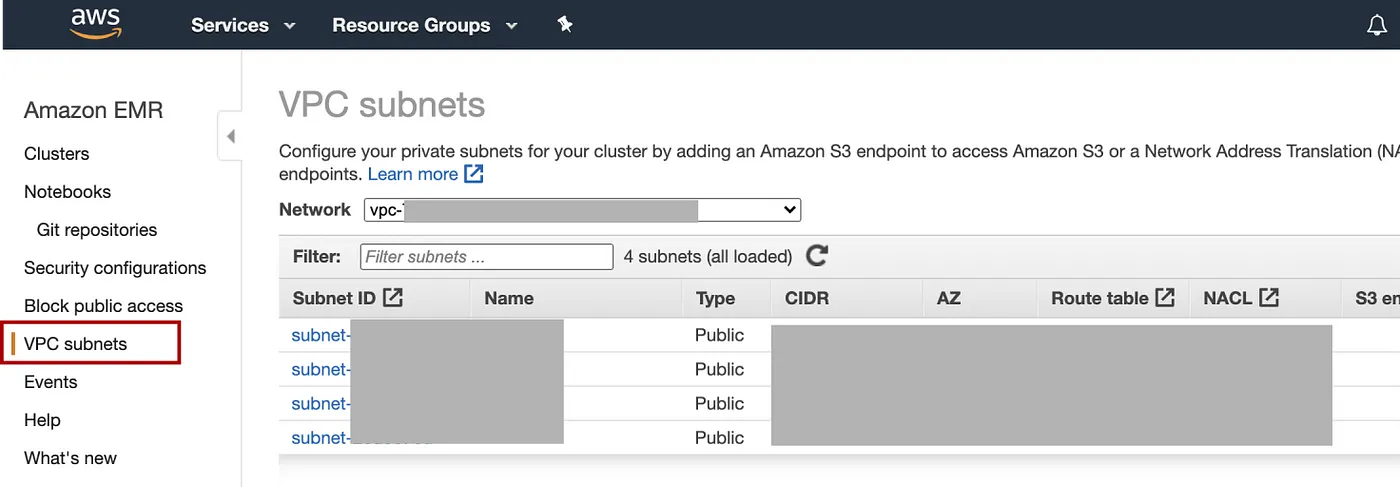The image size is (1400, 487).
Task: Refresh the subnets list
Action: [x=817, y=256]
